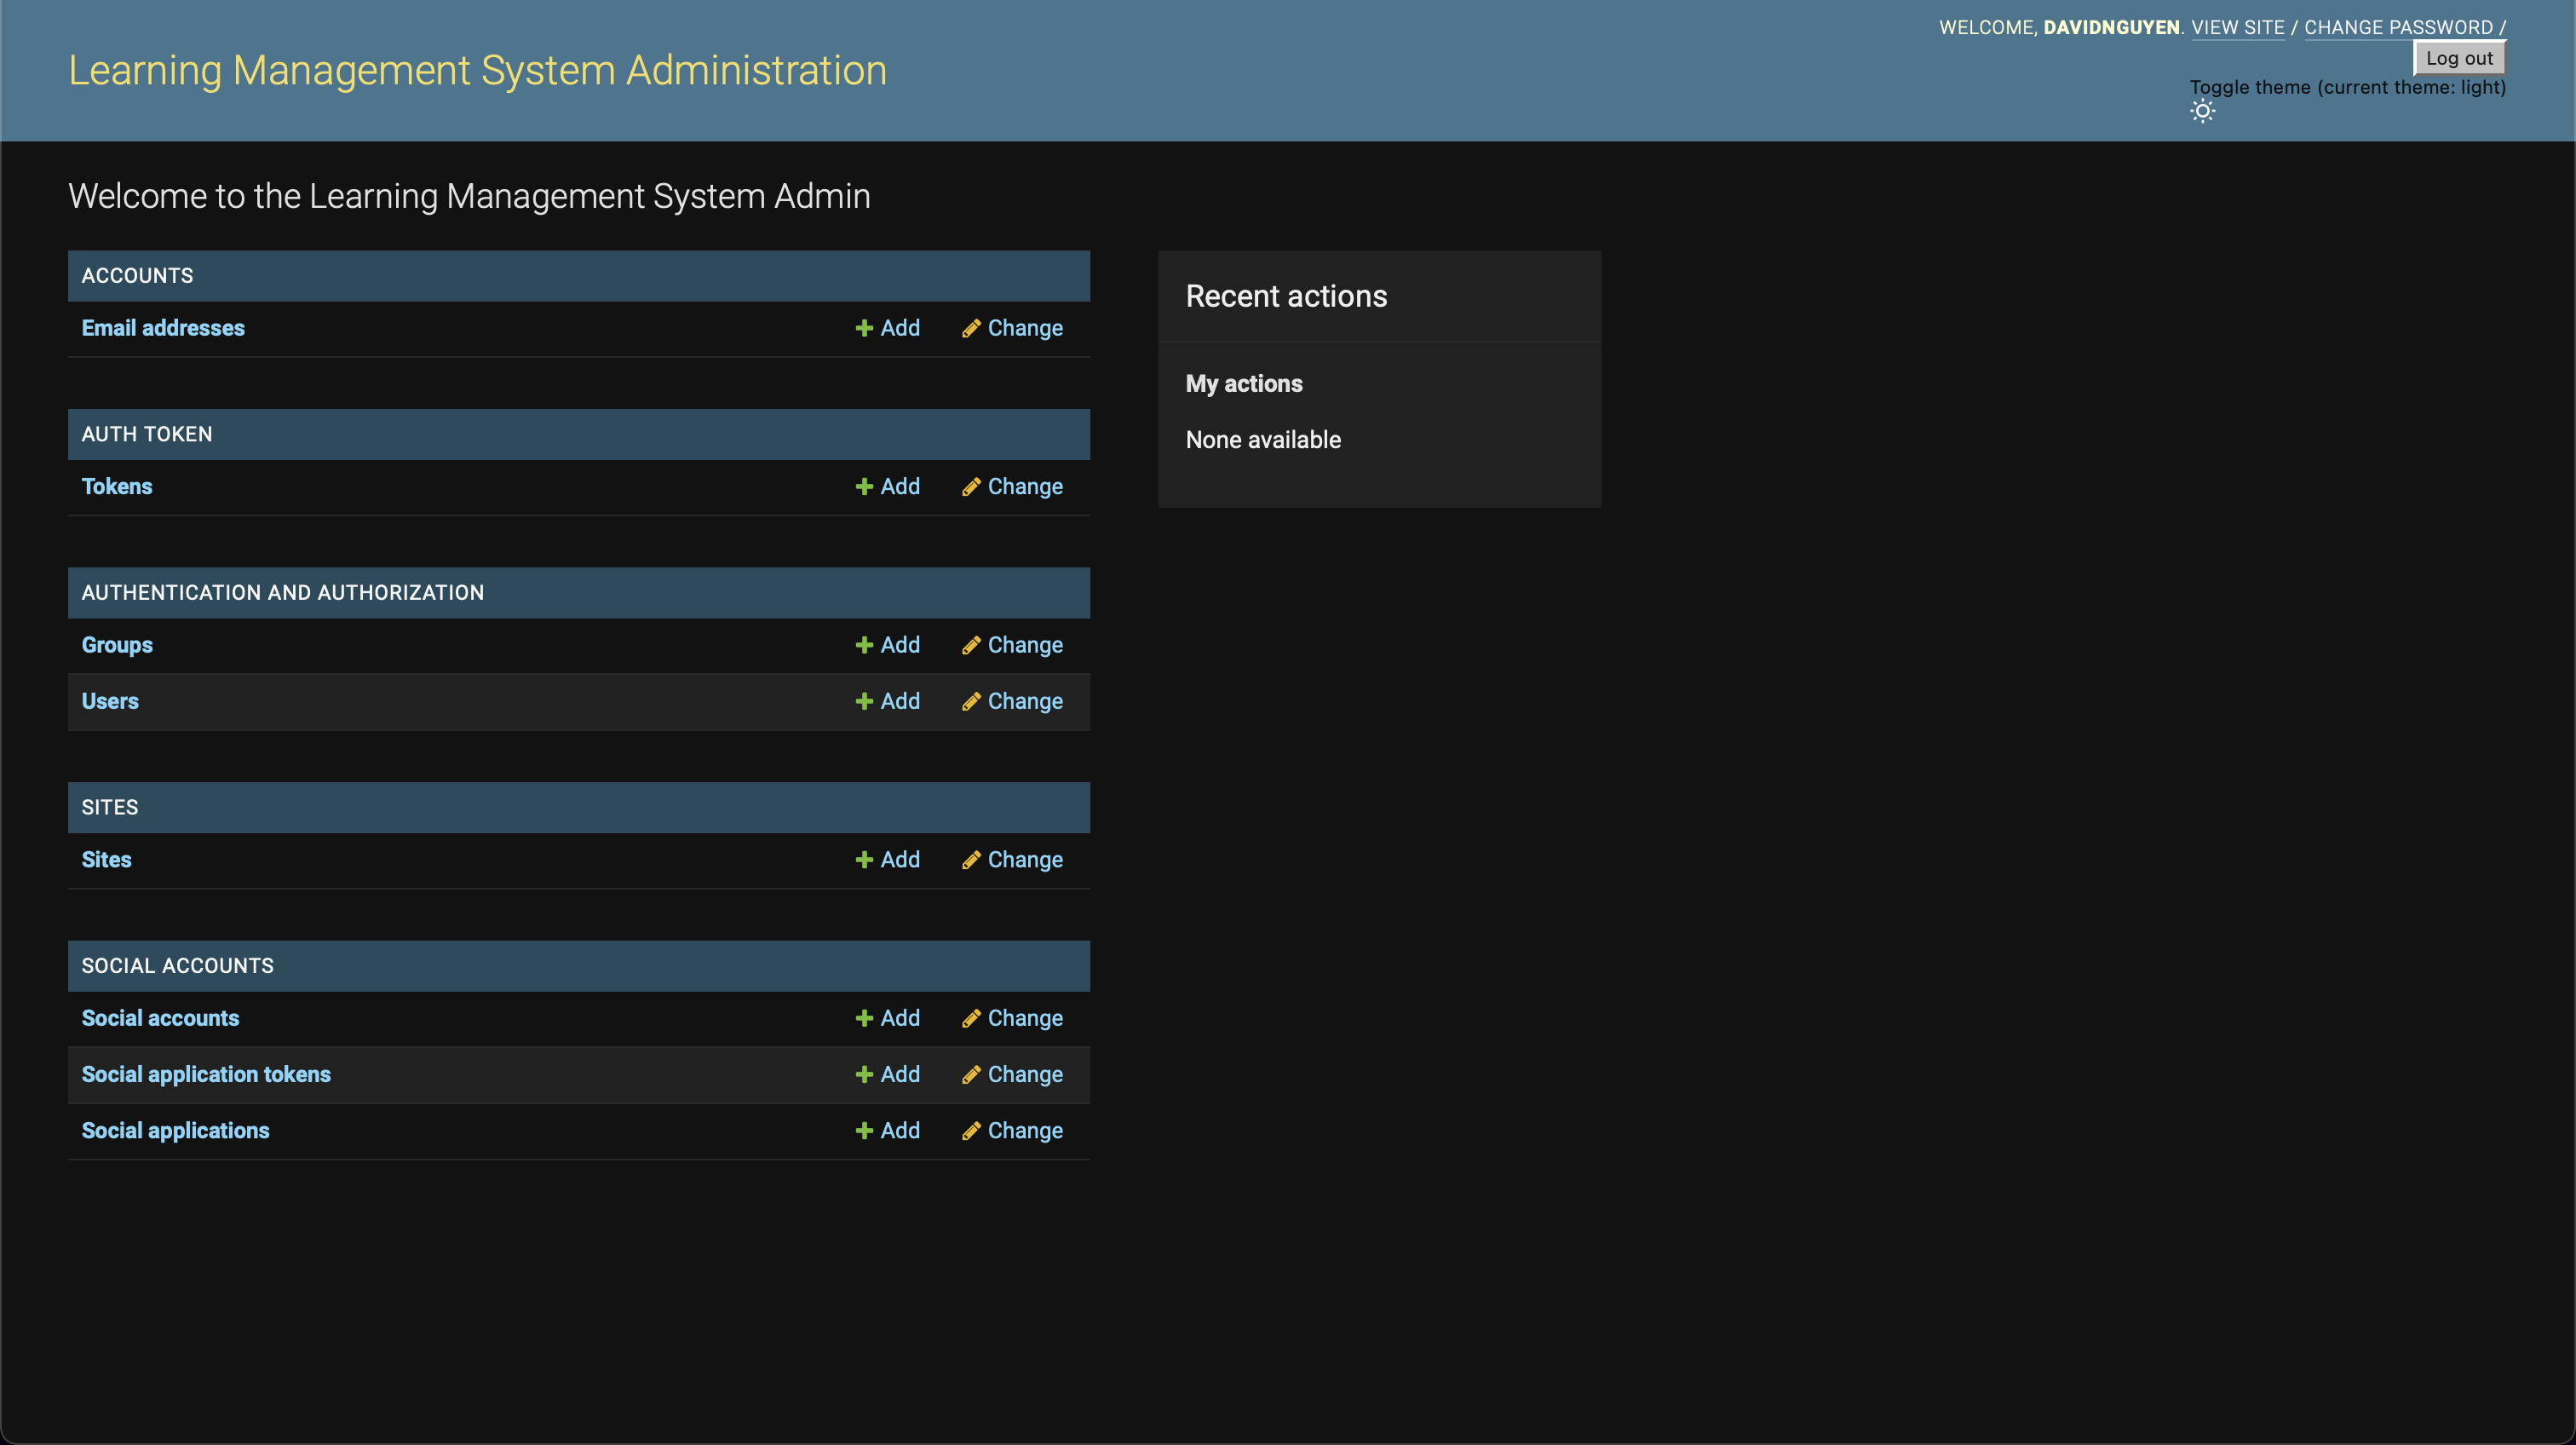Select the 'My actions' heading
This screenshot has height=1445, width=2576.
[x=1244, y=384]
